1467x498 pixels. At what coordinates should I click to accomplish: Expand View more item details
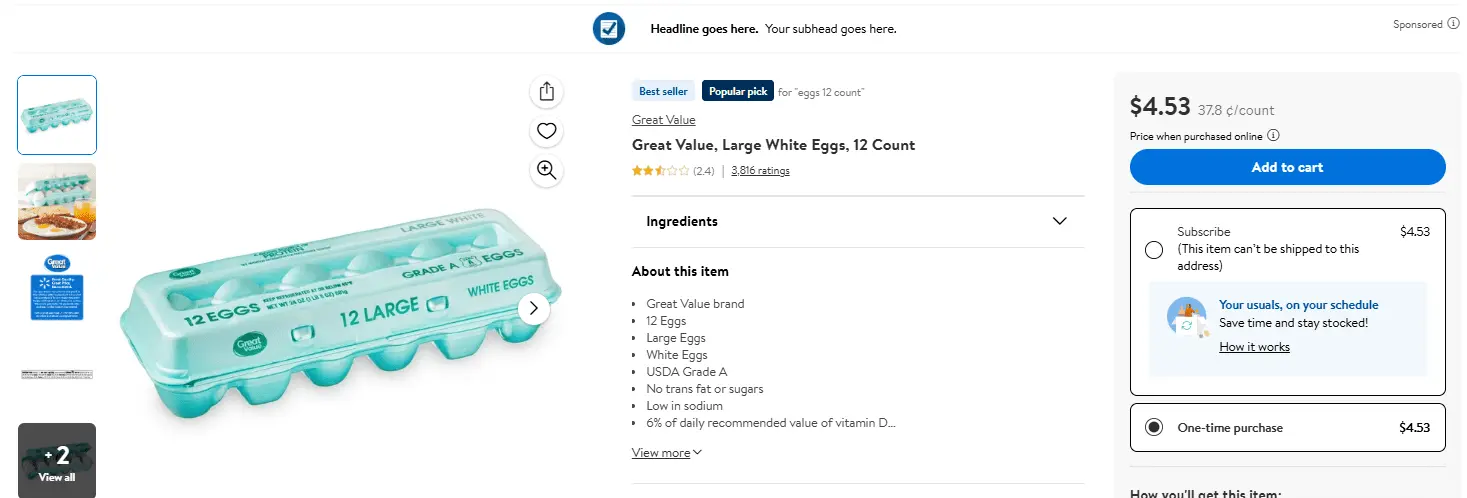click(x=667, y=453)
